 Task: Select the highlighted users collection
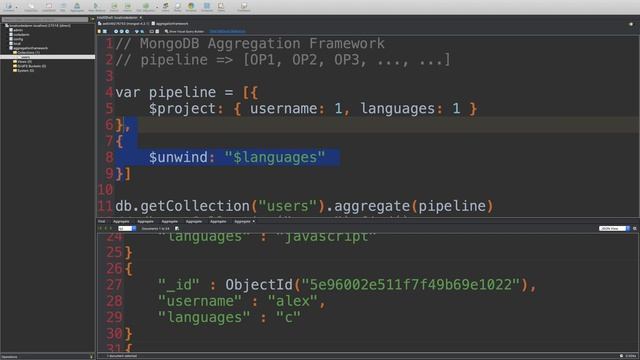point(47,57)
